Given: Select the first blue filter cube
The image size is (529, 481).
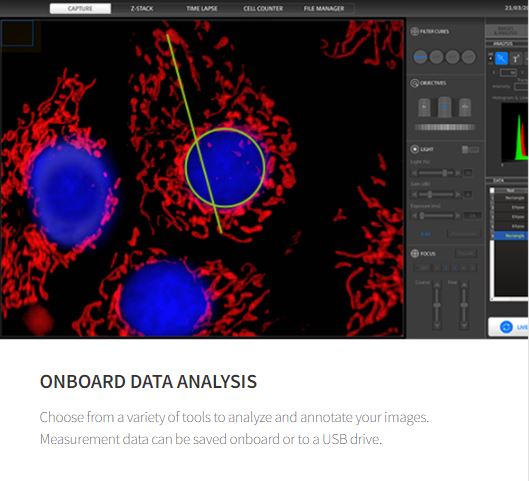Looking at the screenshot, I should (x=420, y=57).
